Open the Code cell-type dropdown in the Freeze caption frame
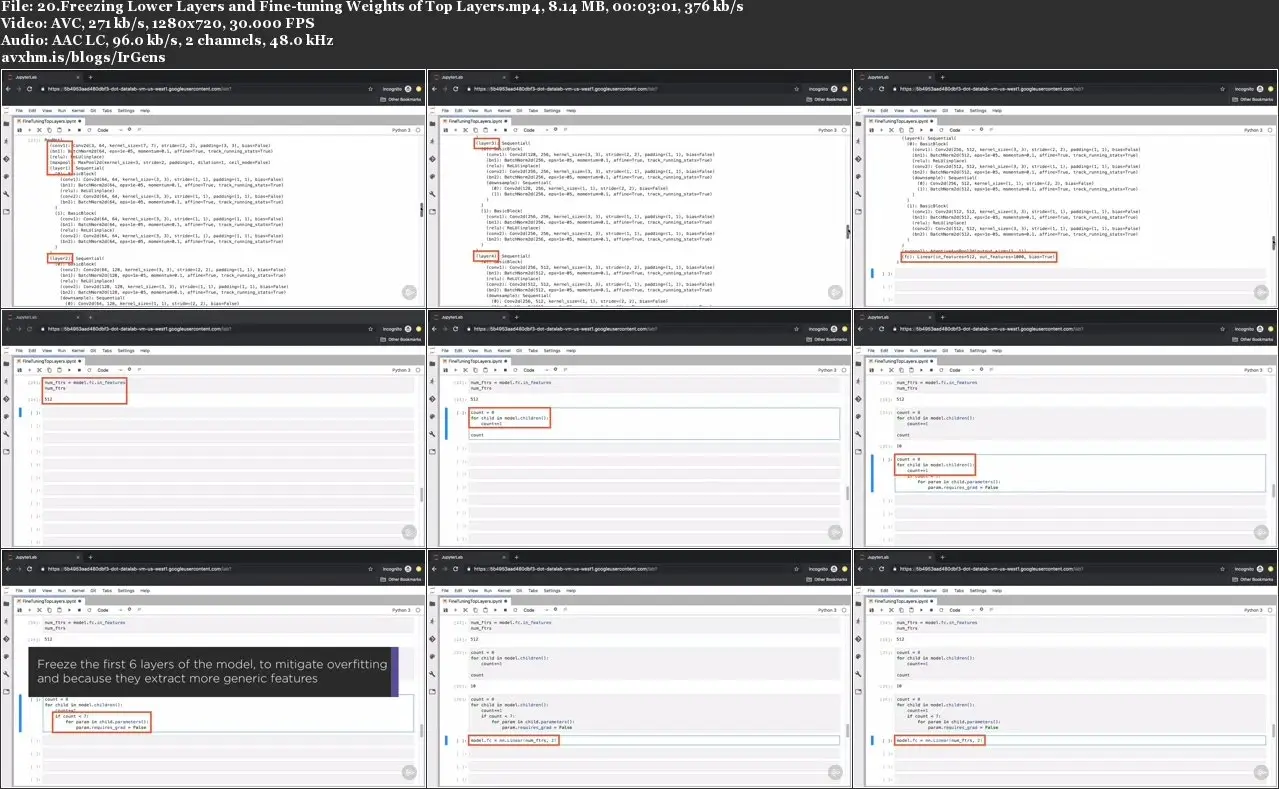Viewport: 1279px width, 789px height. coord(110,608)
